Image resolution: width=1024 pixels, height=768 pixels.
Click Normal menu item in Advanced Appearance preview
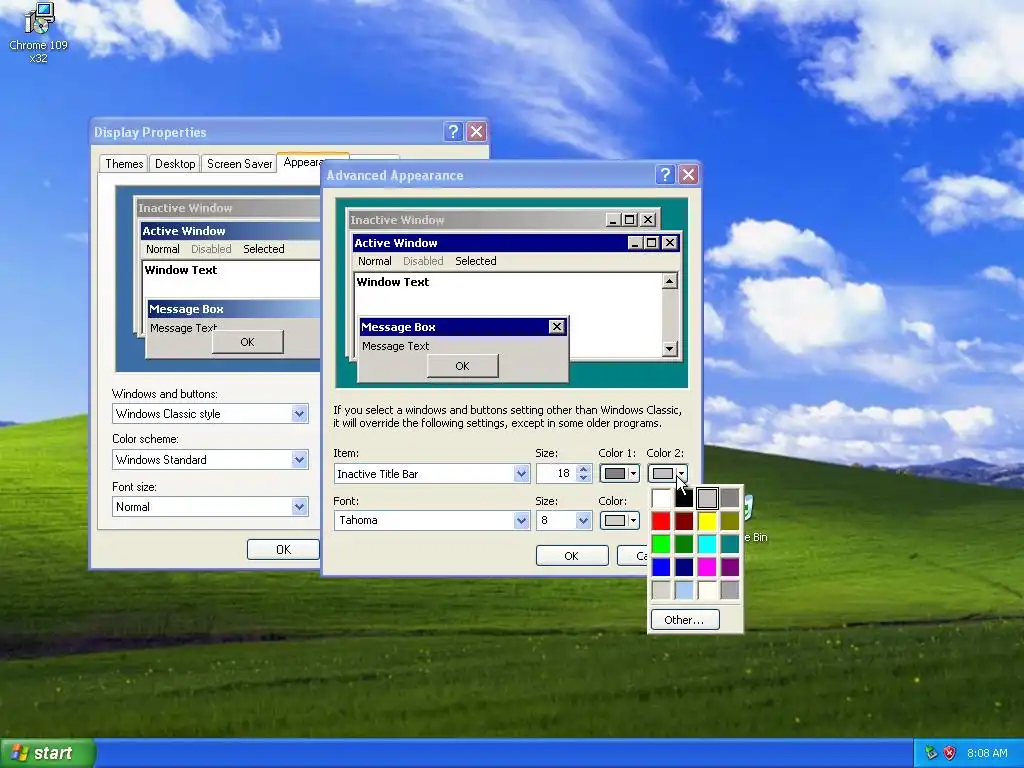[x=375, y=261]
